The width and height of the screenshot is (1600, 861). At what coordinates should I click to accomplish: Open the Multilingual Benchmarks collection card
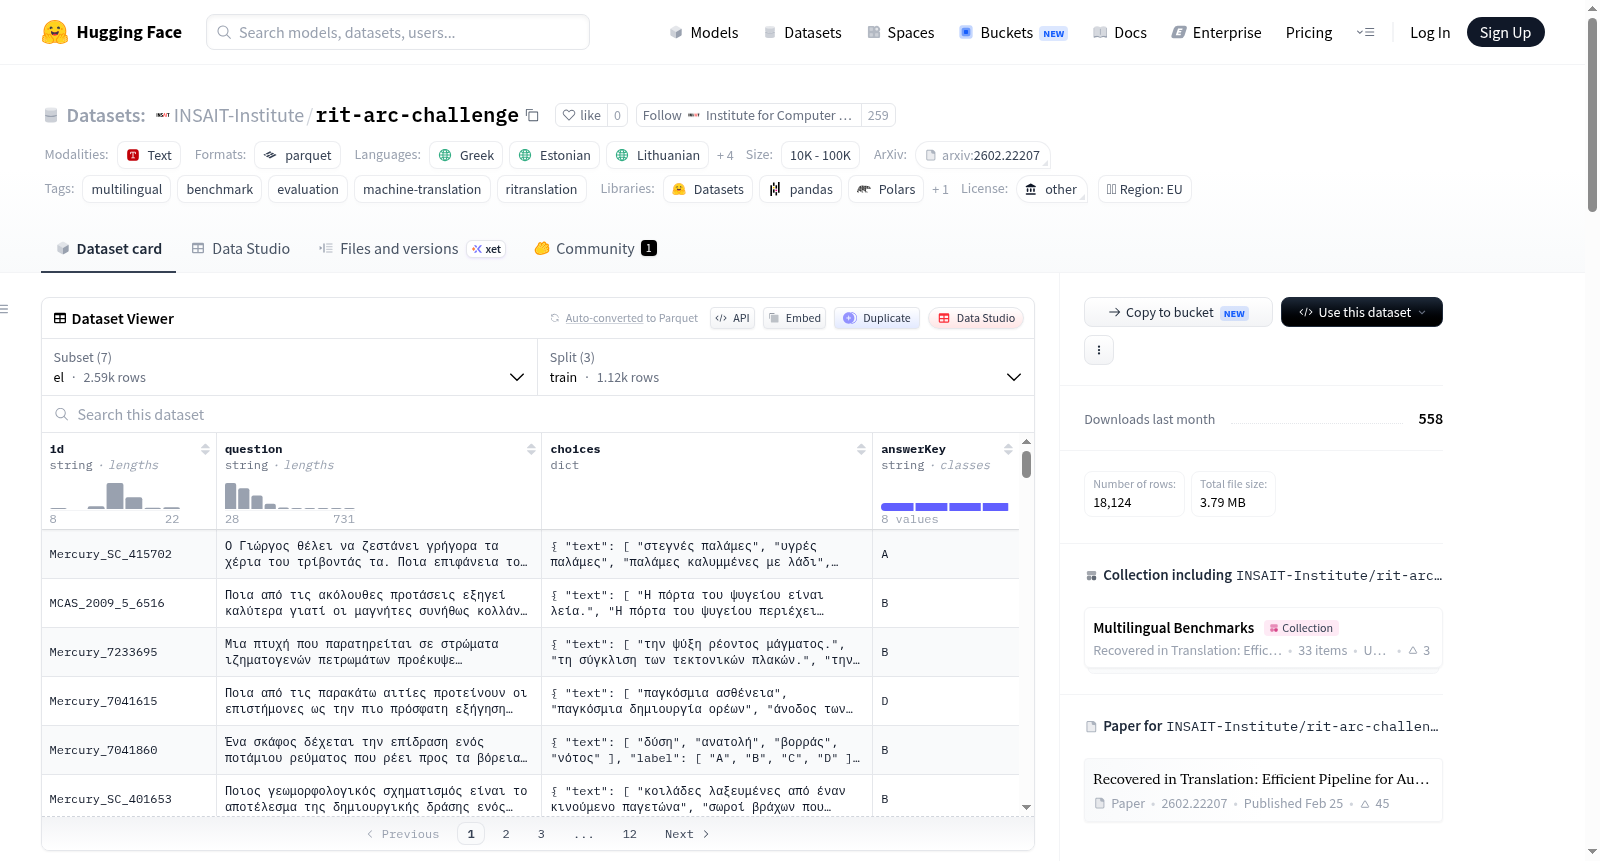click(x=1263, y=639)
